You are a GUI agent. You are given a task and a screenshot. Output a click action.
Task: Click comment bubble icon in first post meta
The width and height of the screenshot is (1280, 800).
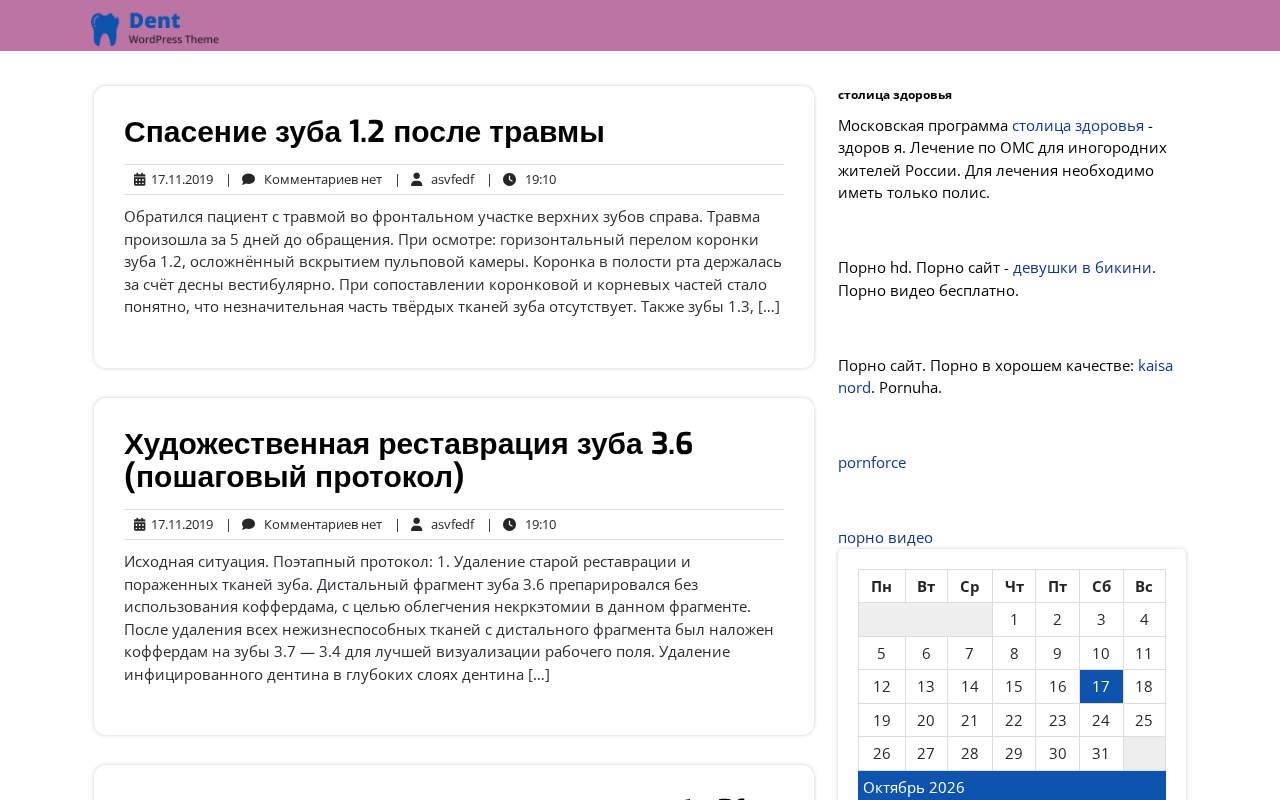point(249,180)
